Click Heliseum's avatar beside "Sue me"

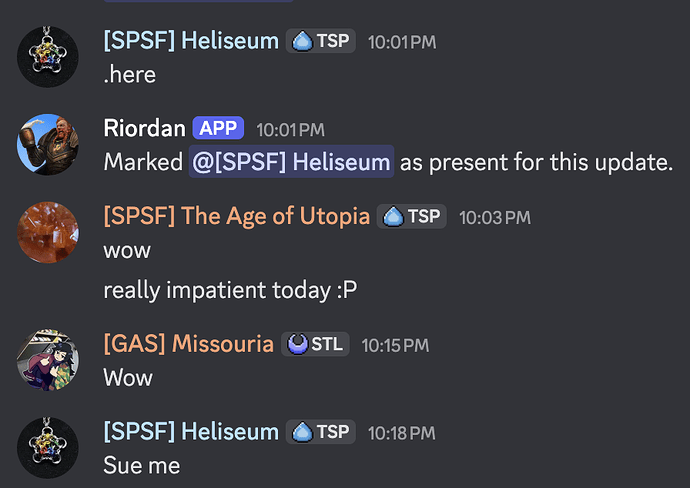(48, 447)
